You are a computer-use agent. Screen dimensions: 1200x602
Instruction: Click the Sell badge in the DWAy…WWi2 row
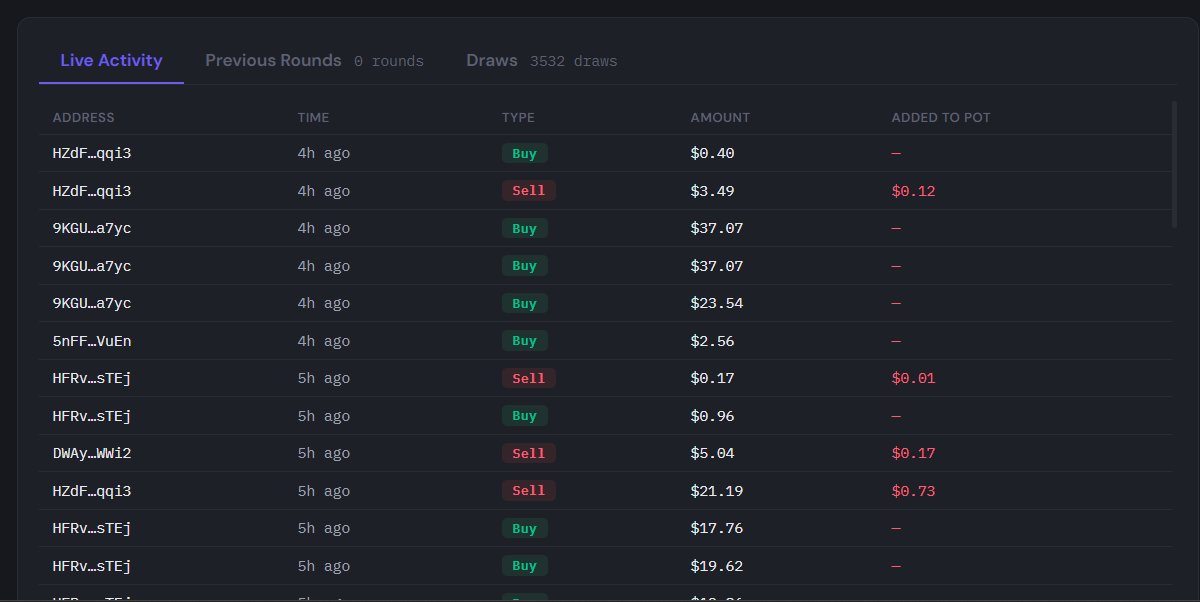pos(529,453)
